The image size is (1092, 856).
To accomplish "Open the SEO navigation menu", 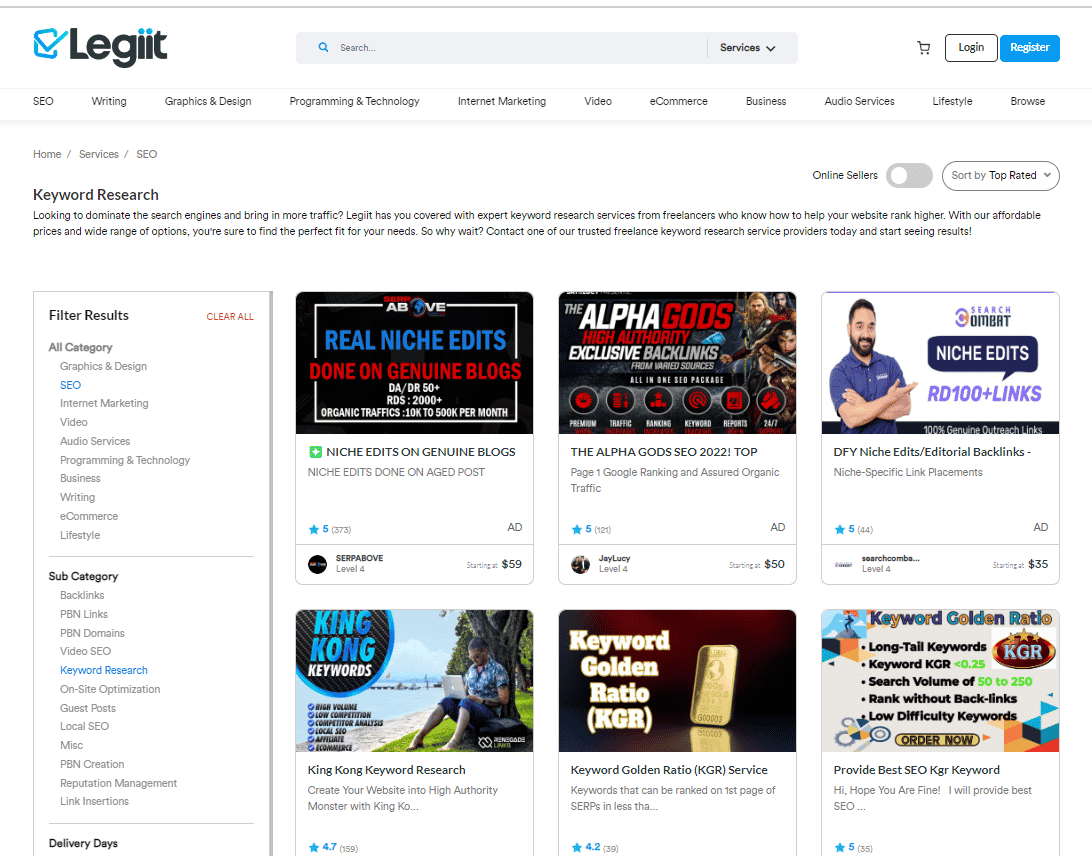I will coord(43,101).
